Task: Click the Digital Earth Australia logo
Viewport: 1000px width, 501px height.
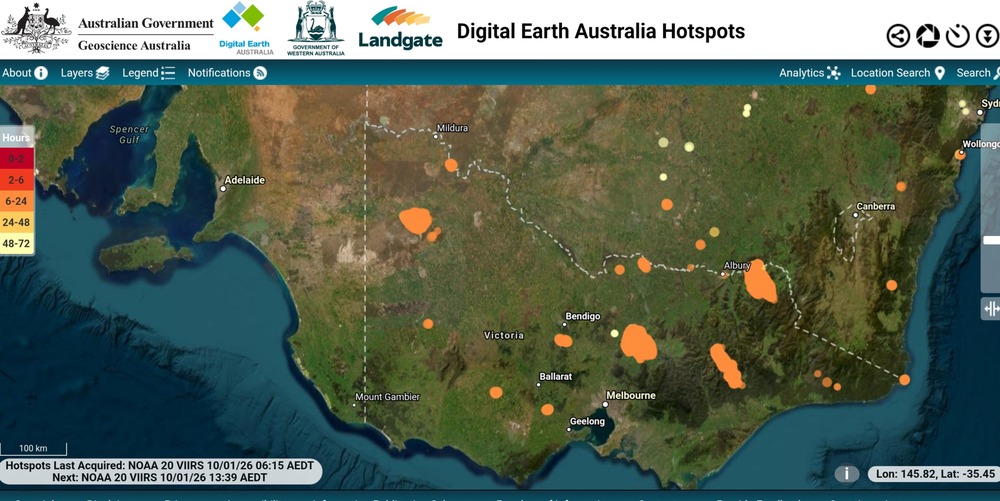Action: (246, 29)
